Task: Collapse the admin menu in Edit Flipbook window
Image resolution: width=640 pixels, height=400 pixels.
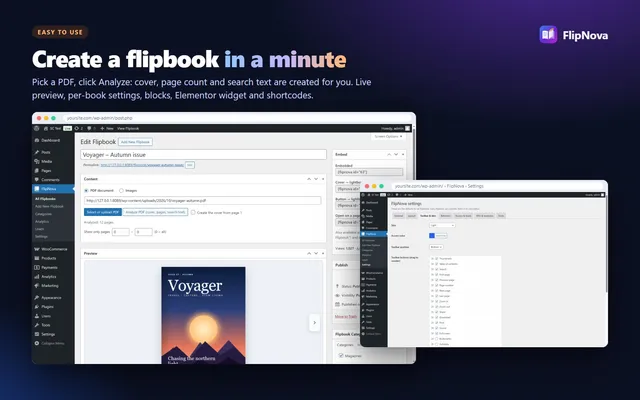Action: [49, 343]
